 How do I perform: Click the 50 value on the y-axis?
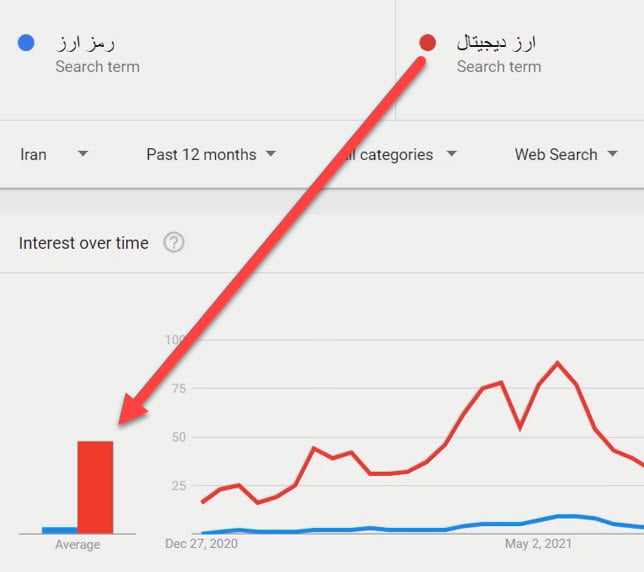point(176,437)
